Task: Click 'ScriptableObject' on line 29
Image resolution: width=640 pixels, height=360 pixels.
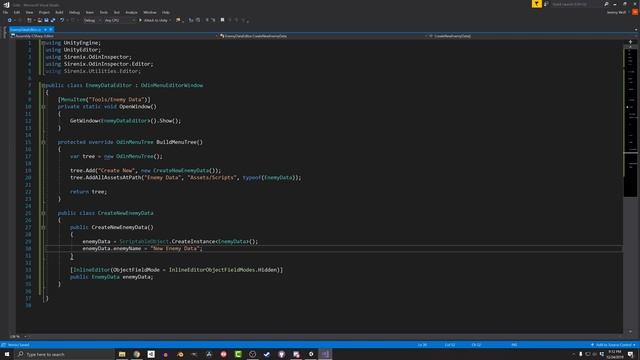Action: (144, 242)
